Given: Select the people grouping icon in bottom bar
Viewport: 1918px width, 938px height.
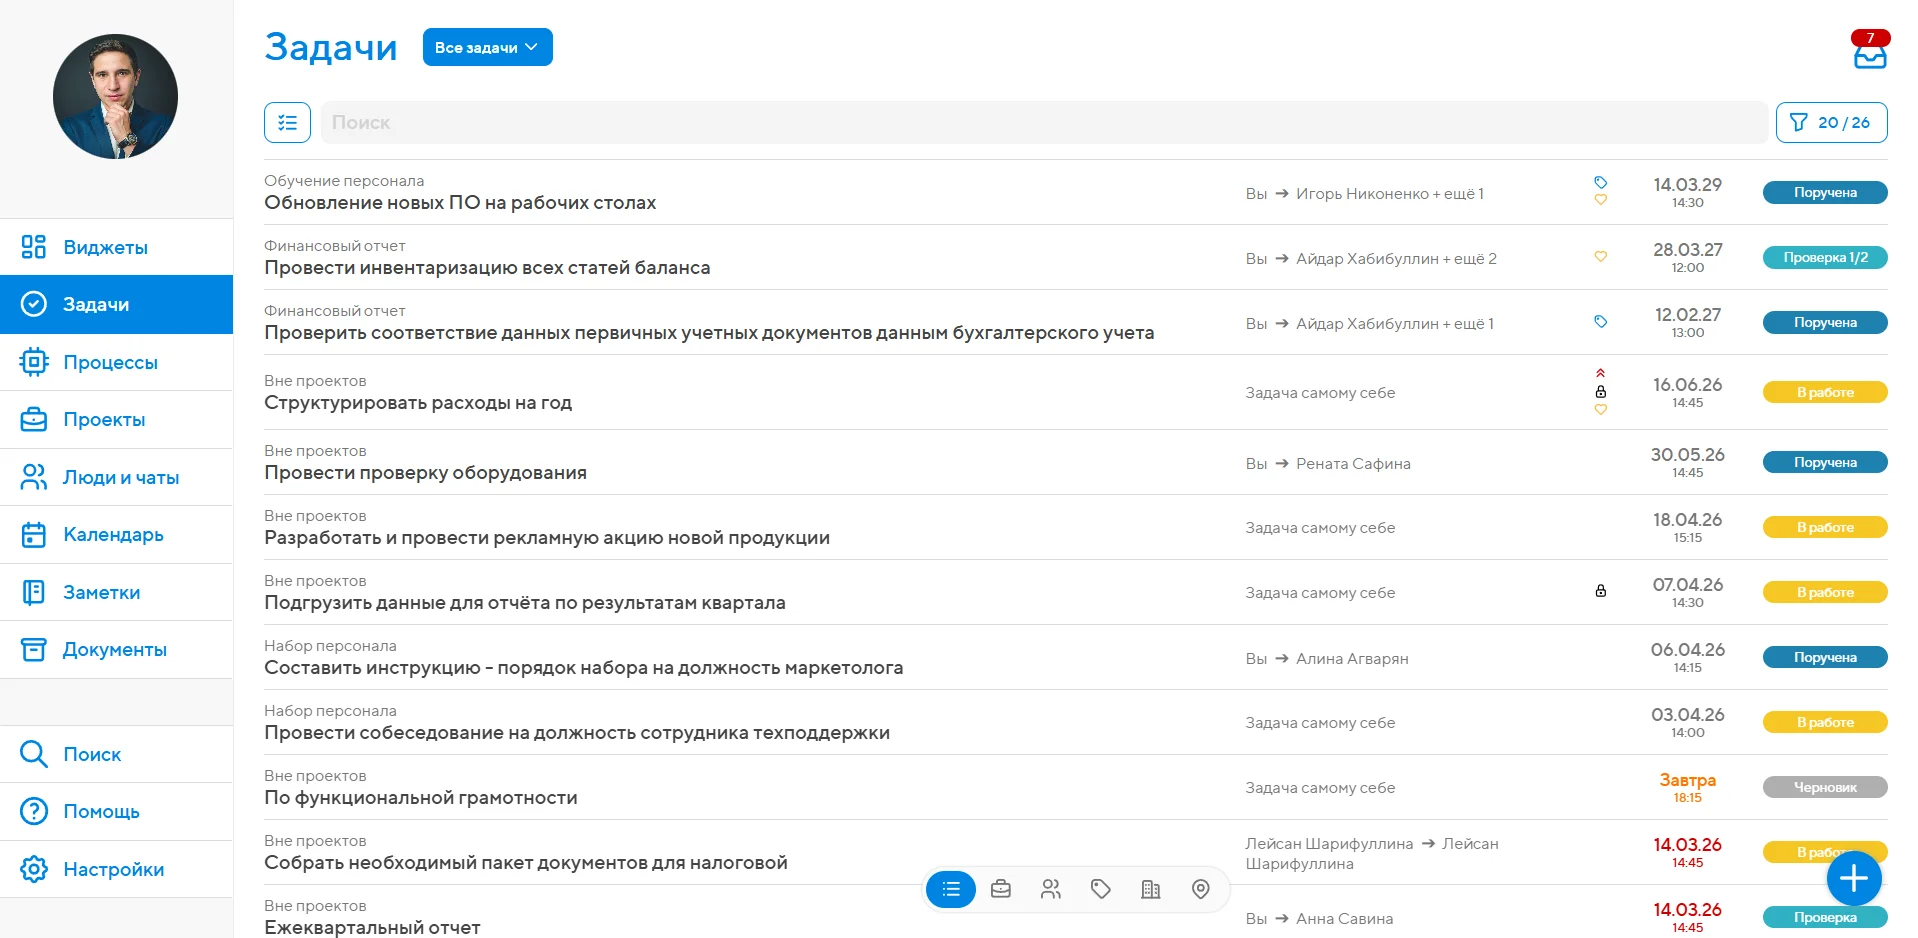Looking at the screenshot, I should click(1050, 889).
